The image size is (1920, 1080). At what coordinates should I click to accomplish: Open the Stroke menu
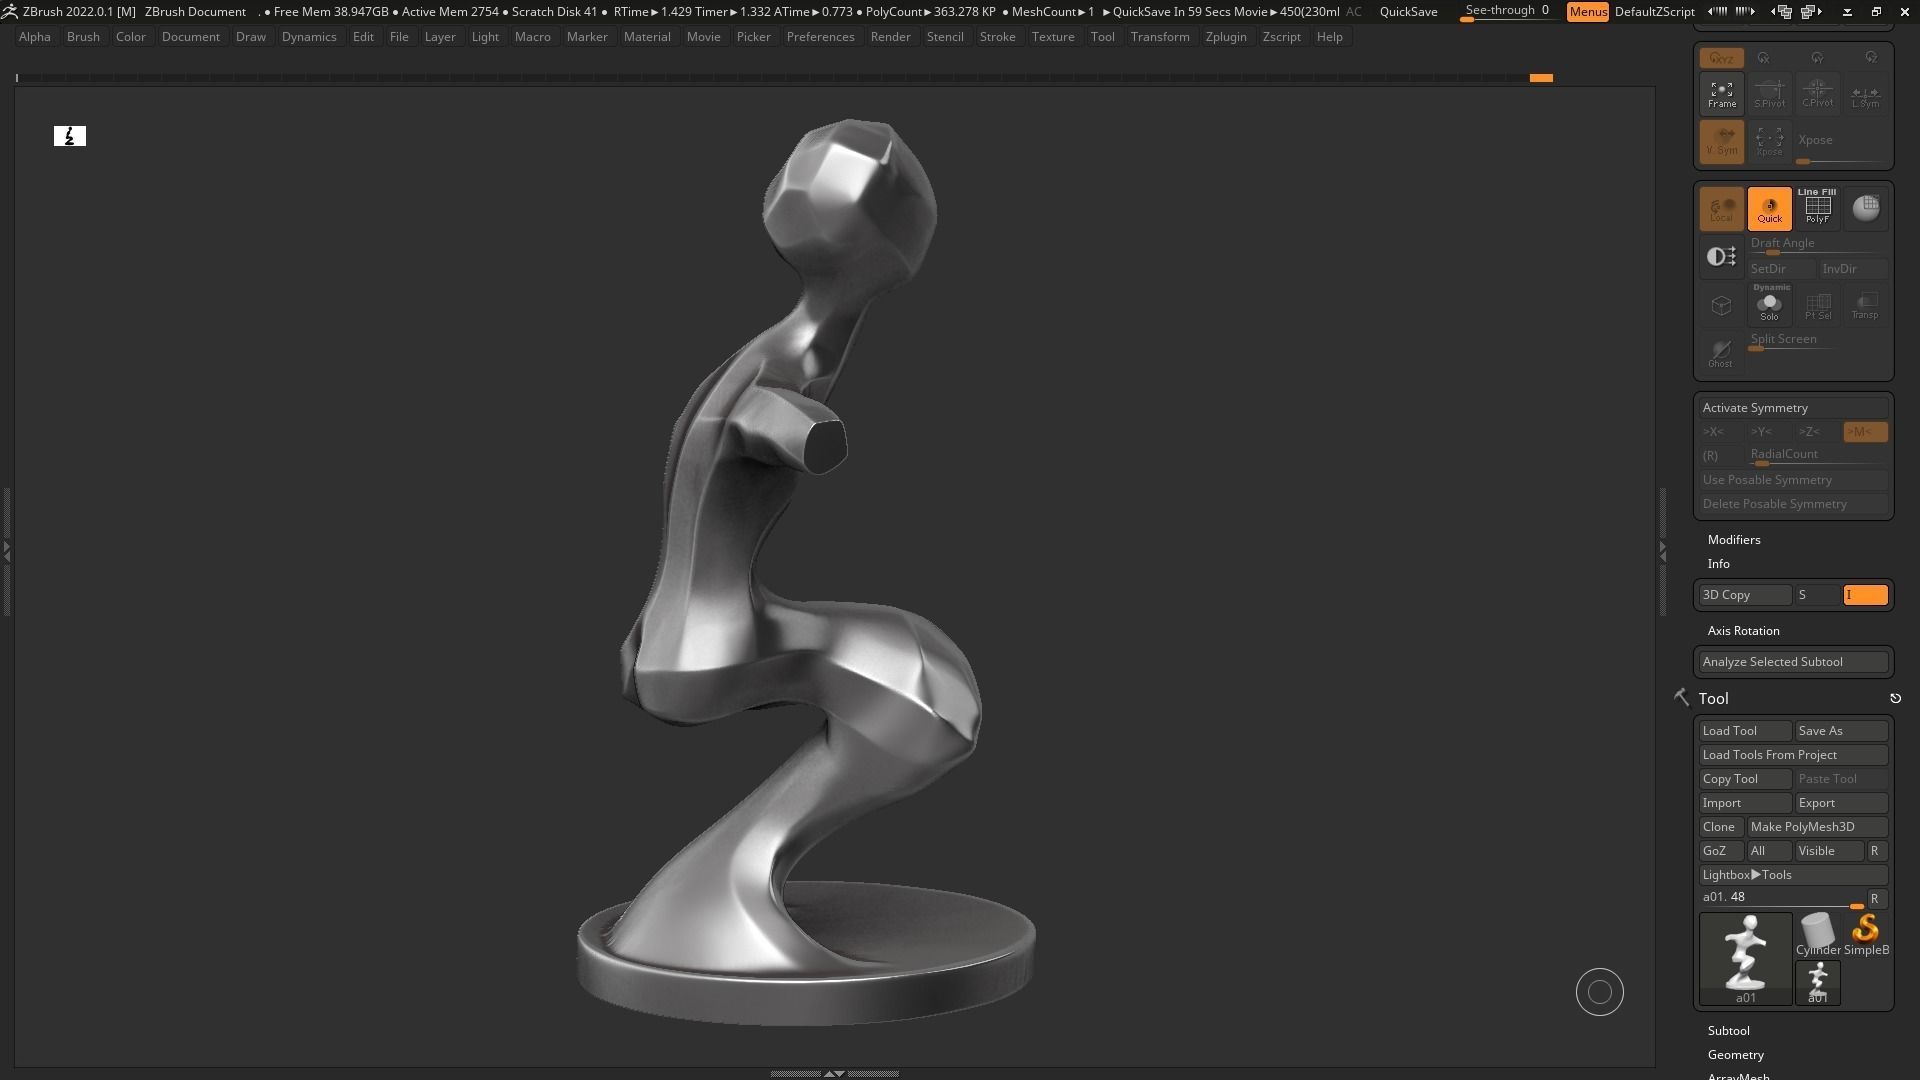tap(997, 37)
